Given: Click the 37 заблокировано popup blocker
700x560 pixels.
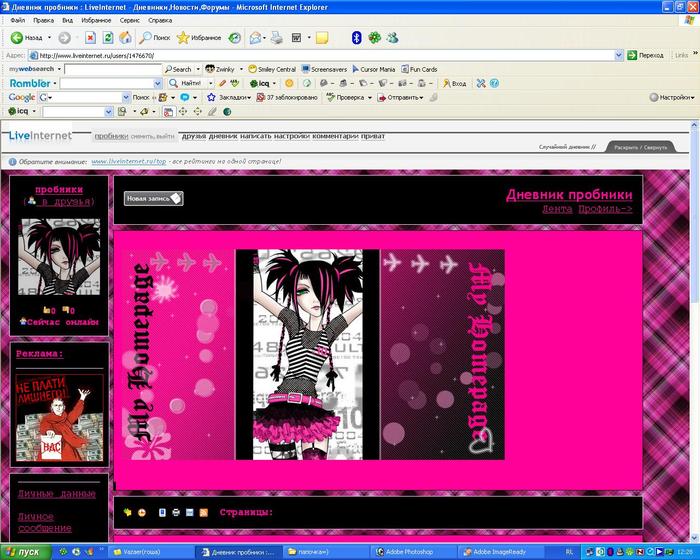Looking at the screenshot, I should tap(287, 97).
